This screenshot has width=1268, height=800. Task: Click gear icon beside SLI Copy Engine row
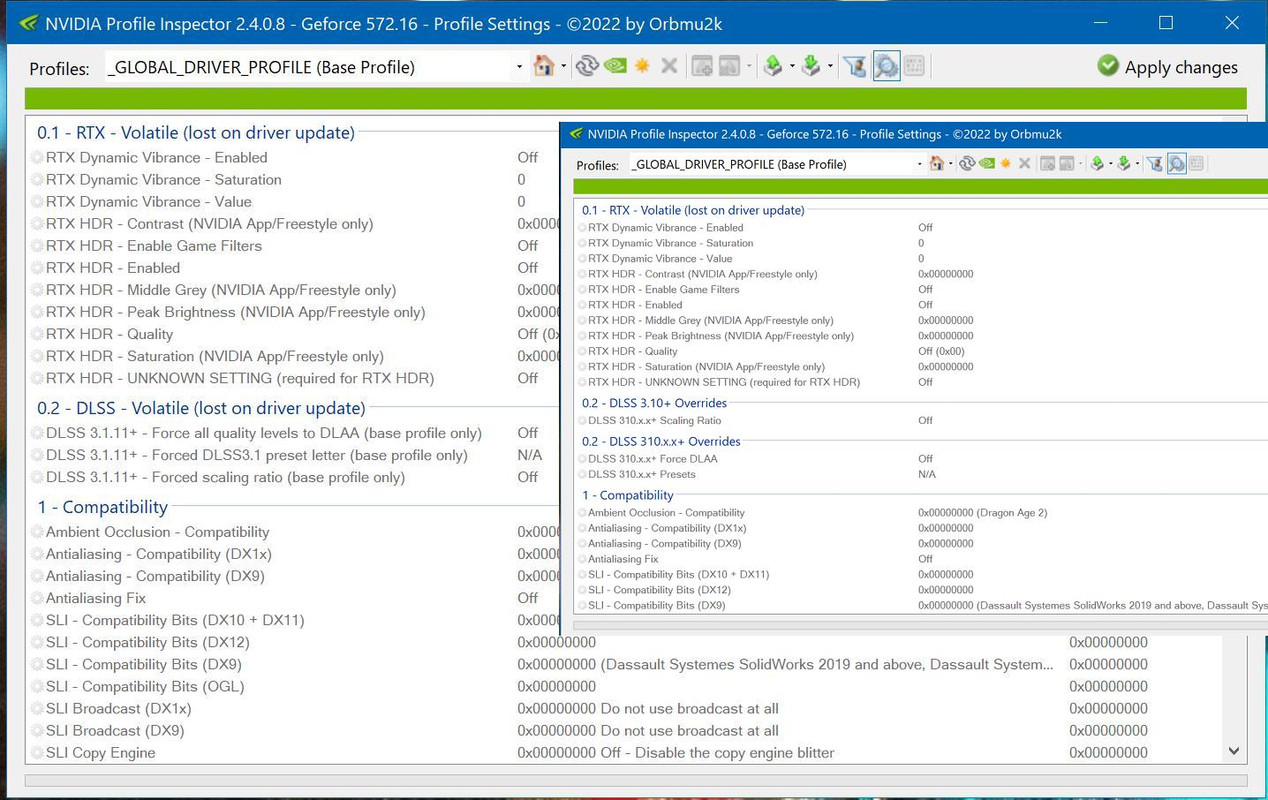[x=37, y=752]
